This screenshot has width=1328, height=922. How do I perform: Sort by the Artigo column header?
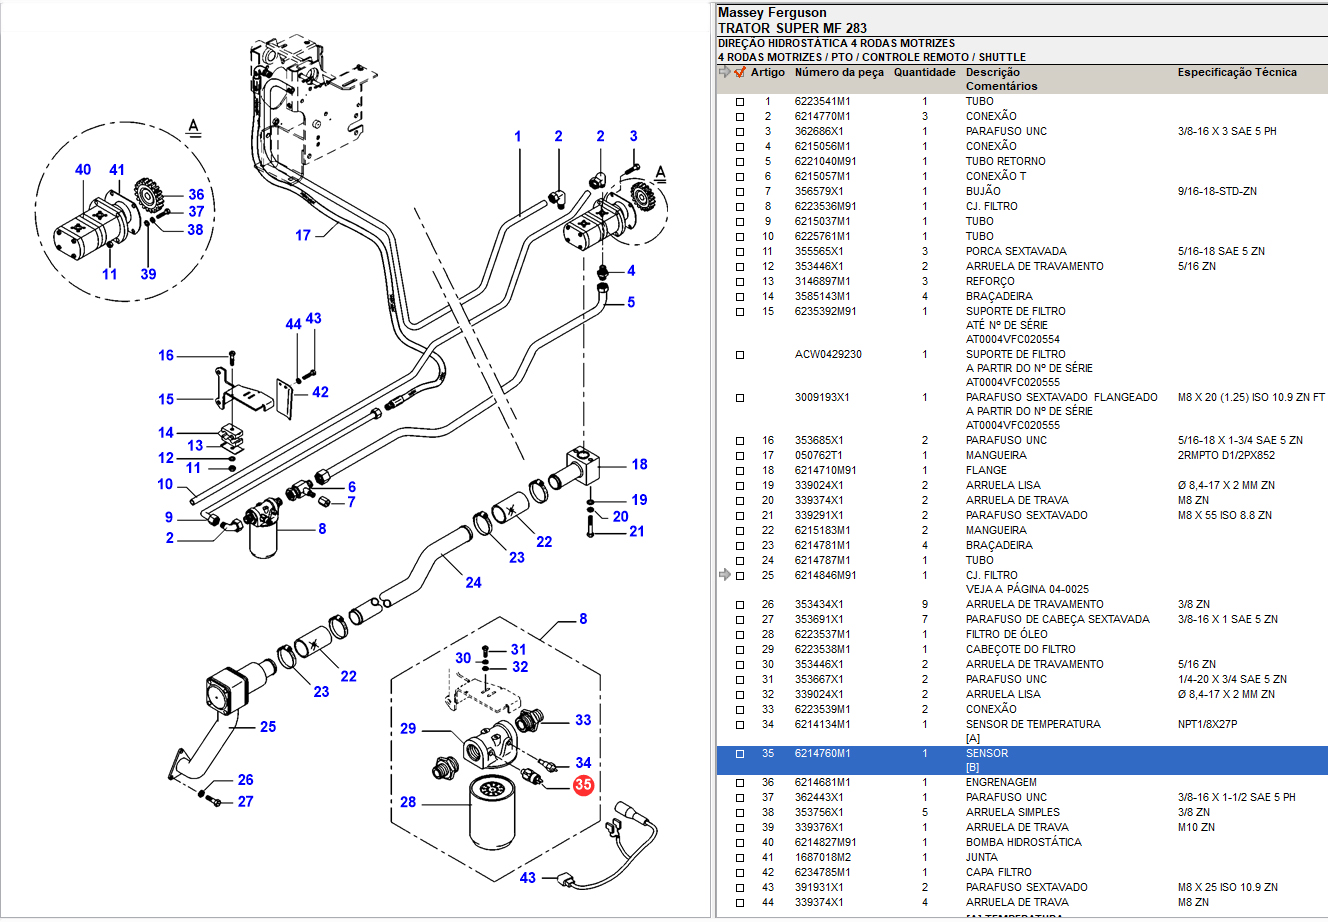pos(768,72)
